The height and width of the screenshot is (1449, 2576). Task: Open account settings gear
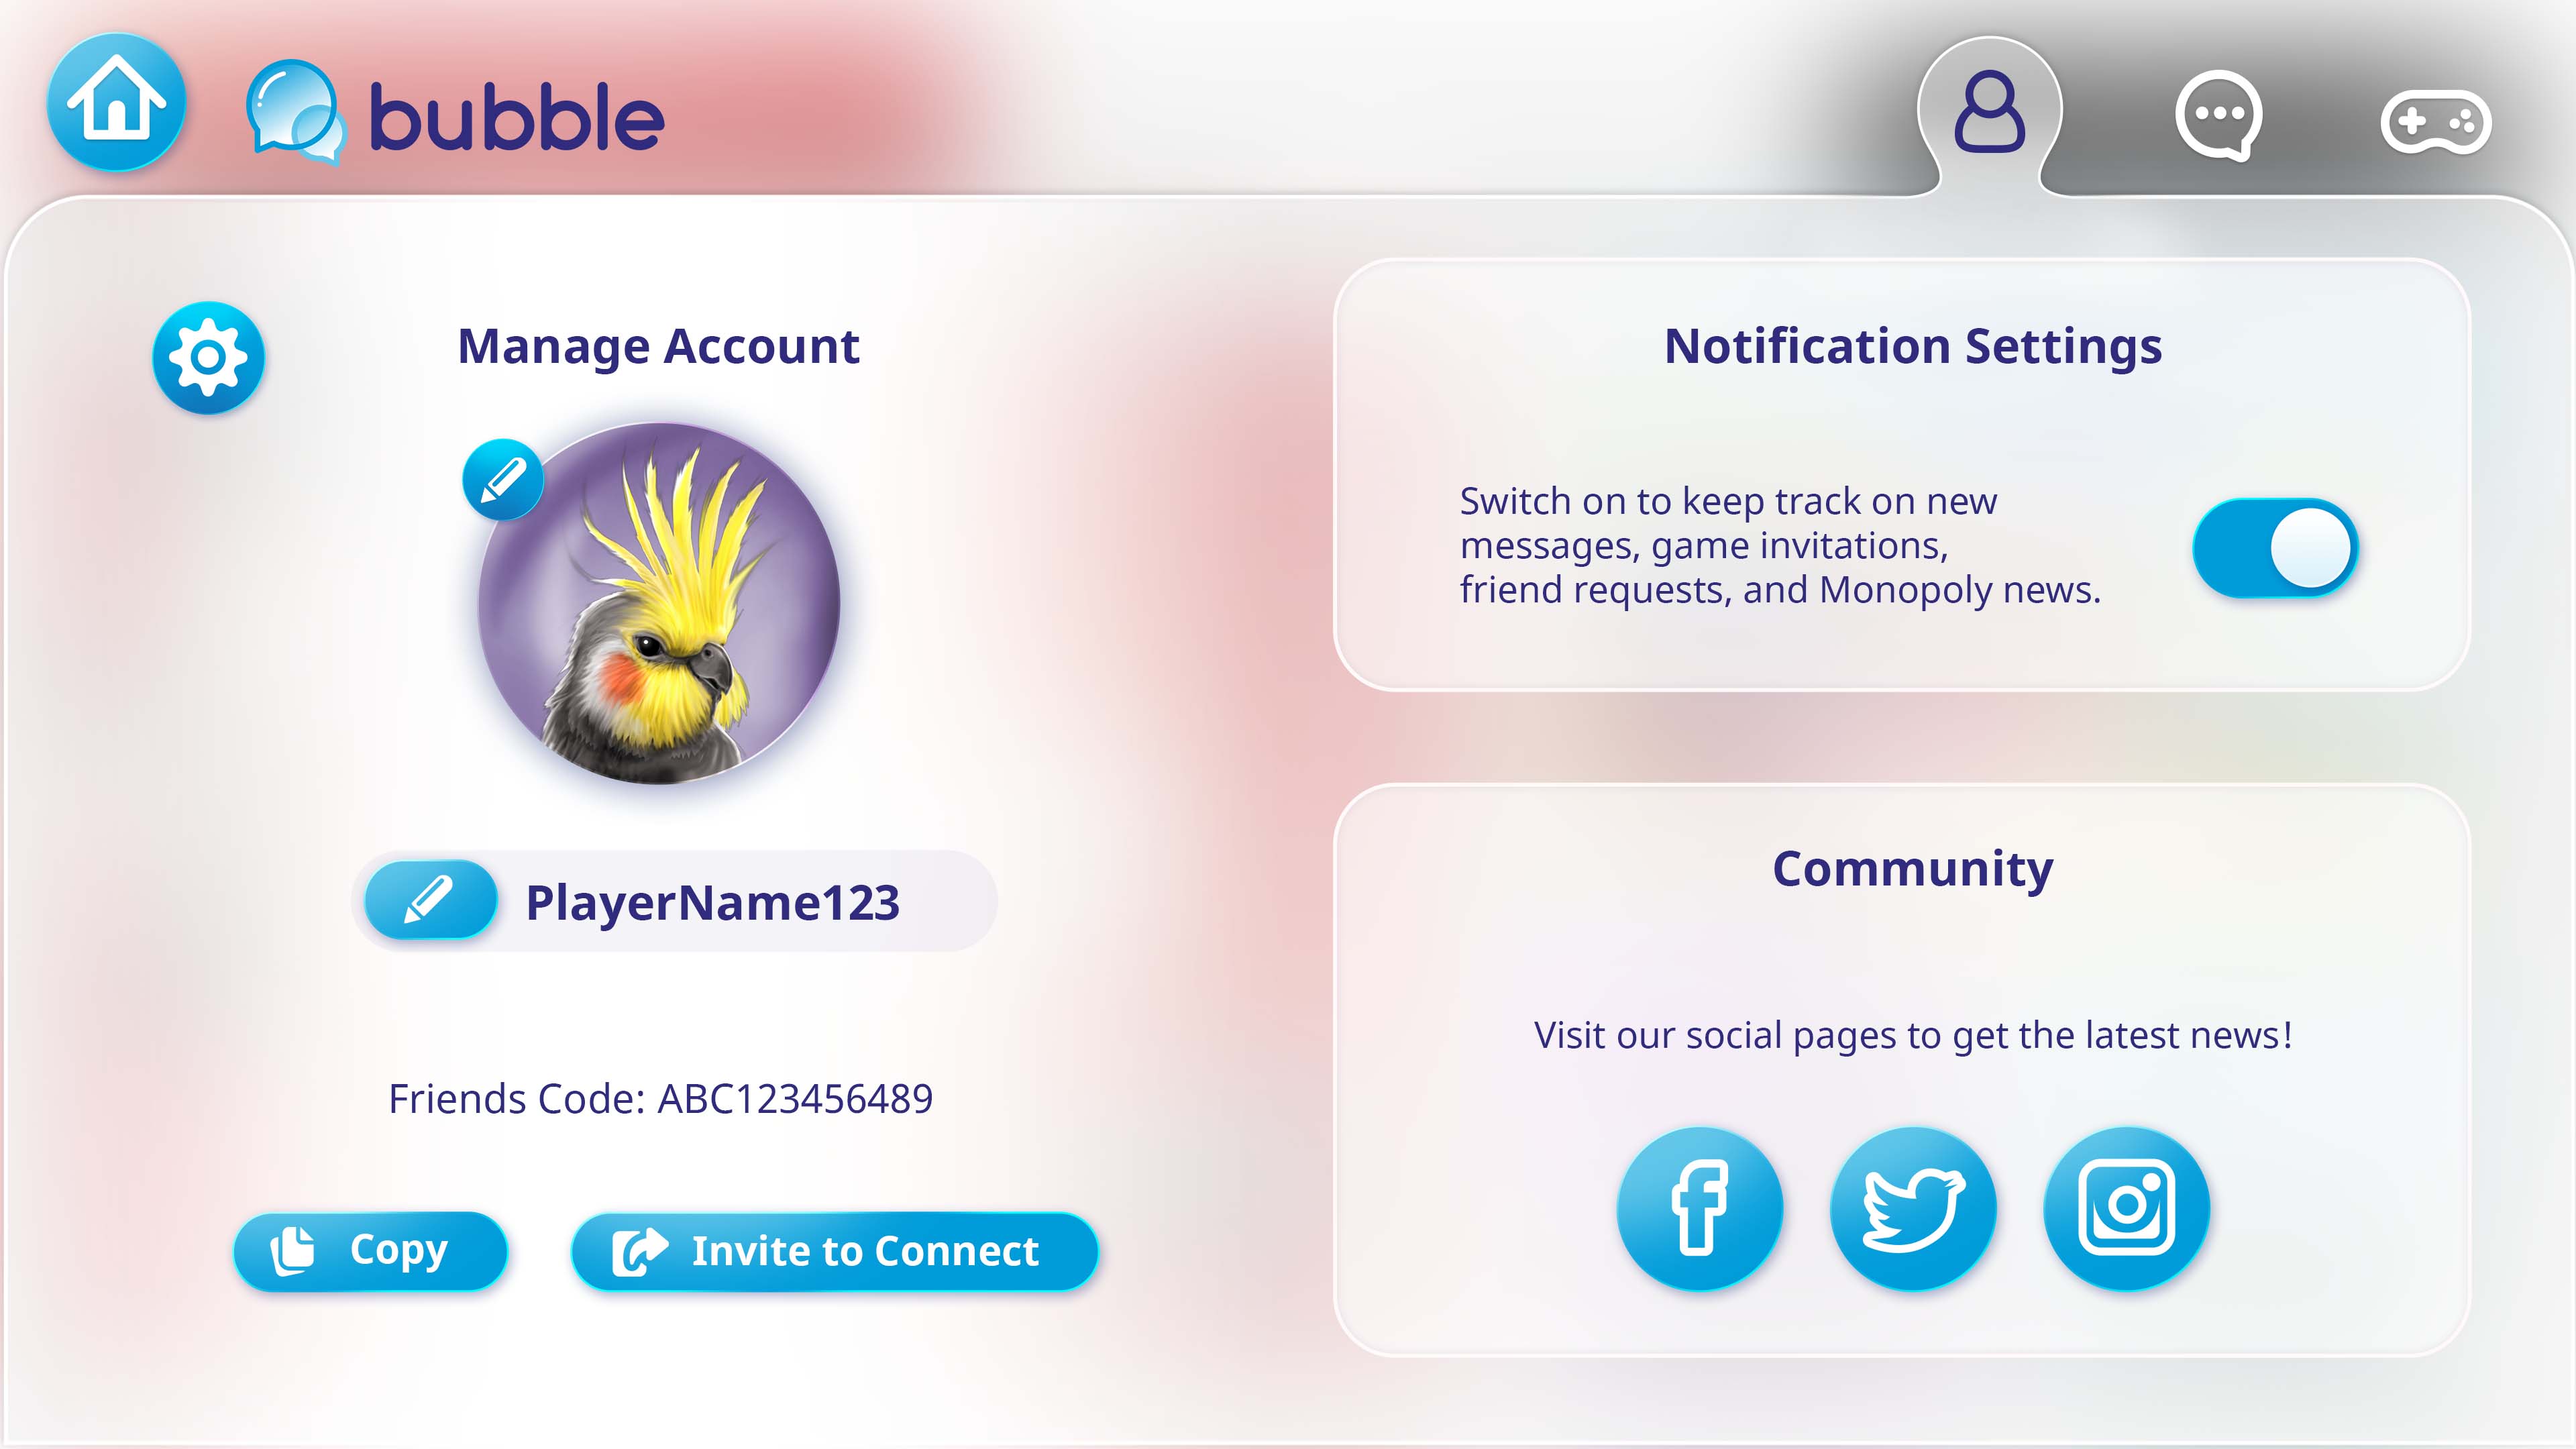coord(208,357)
